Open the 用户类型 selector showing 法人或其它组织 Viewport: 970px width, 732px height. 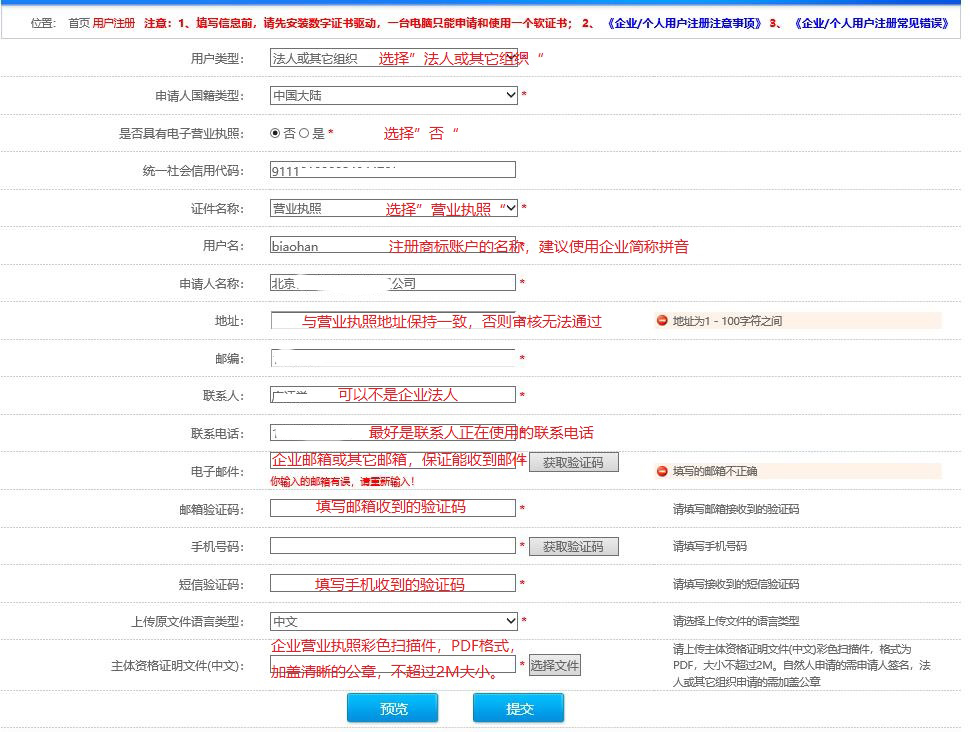392,58
